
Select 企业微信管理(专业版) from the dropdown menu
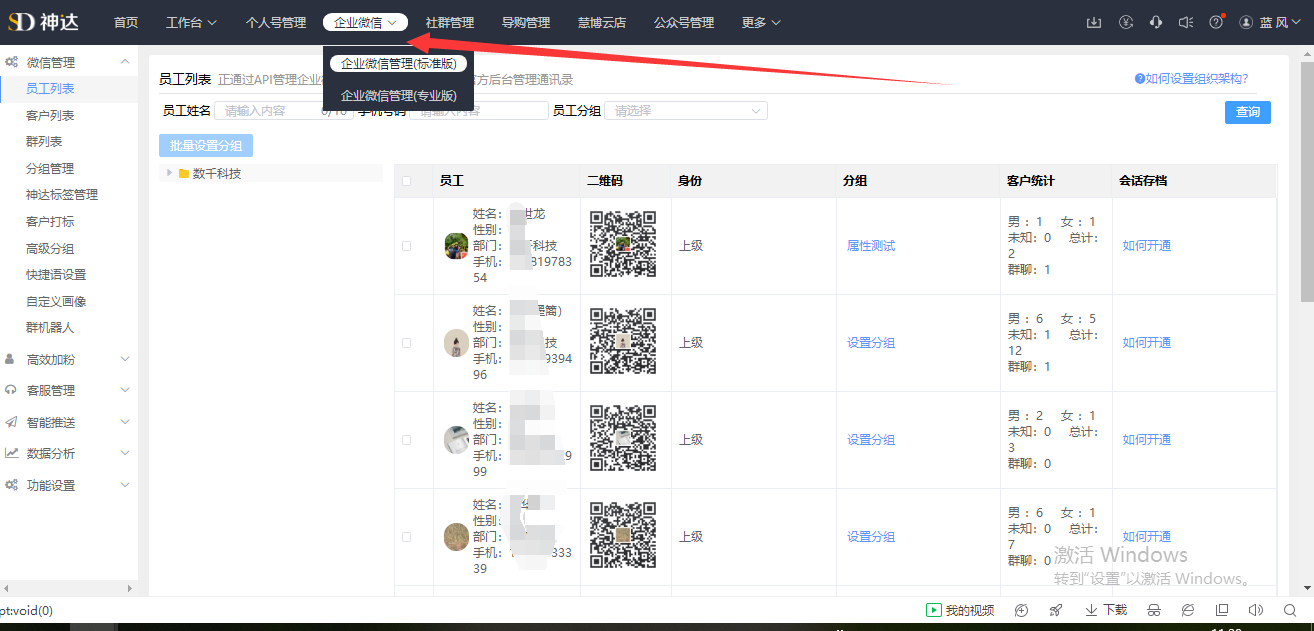pos(399,96)
